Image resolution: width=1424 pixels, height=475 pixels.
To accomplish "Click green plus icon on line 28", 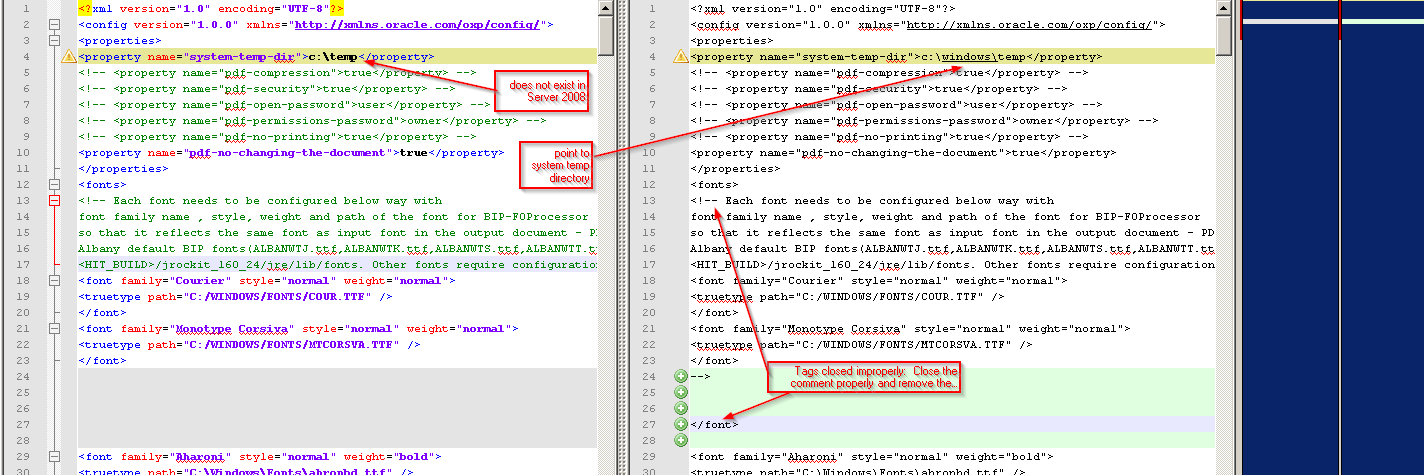I will [x=681, y=440].
